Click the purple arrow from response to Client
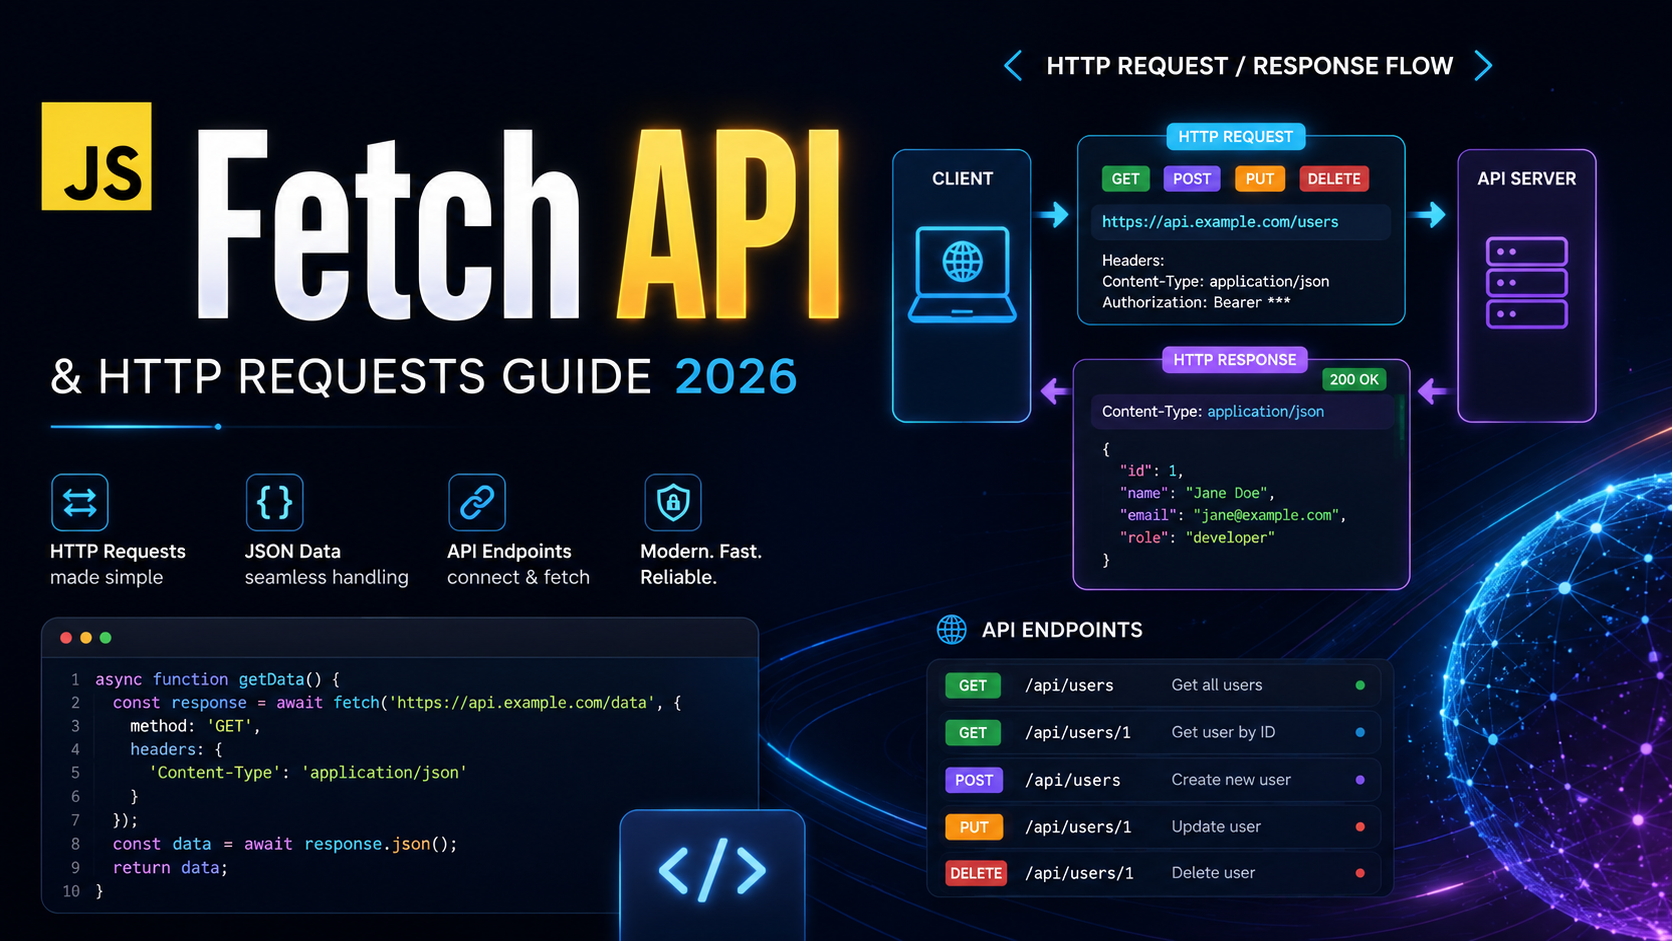The image size is (1672, 941). tap(1055, 391)
